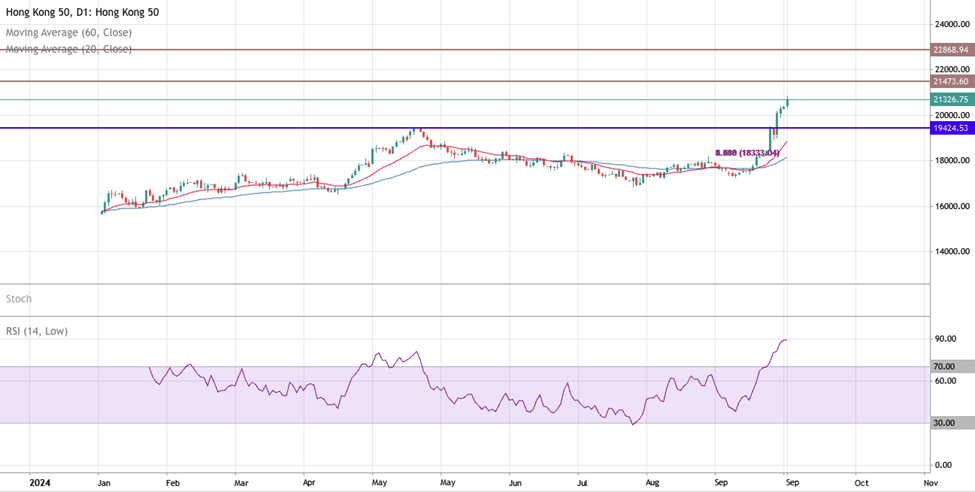Select the 22868.94 resistance price tag

pyautogui.click(x=951, y=49)
